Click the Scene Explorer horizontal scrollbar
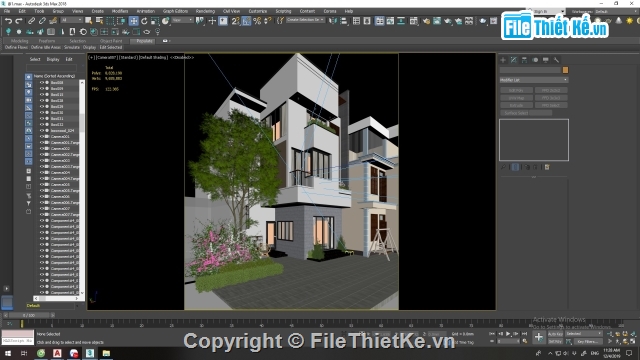This screenshot has height=360, width=640. [x=56, y=298]
